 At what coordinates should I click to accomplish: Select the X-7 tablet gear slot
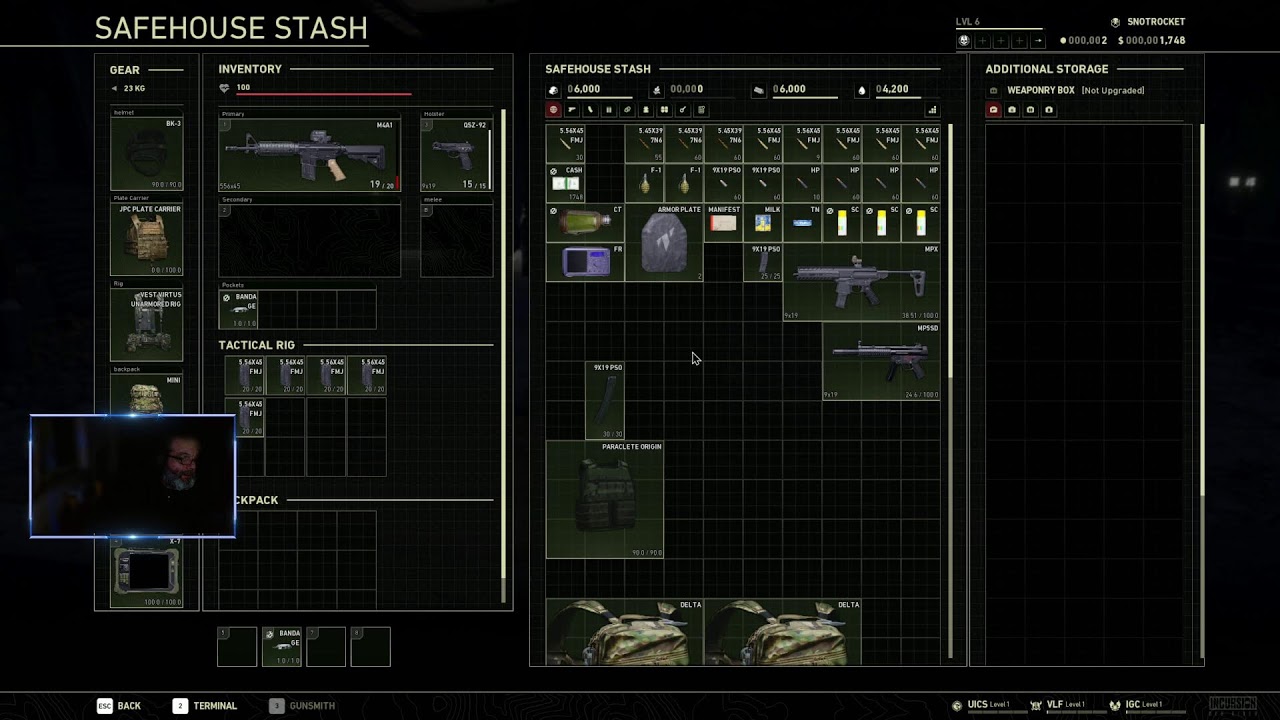(146, 572)
